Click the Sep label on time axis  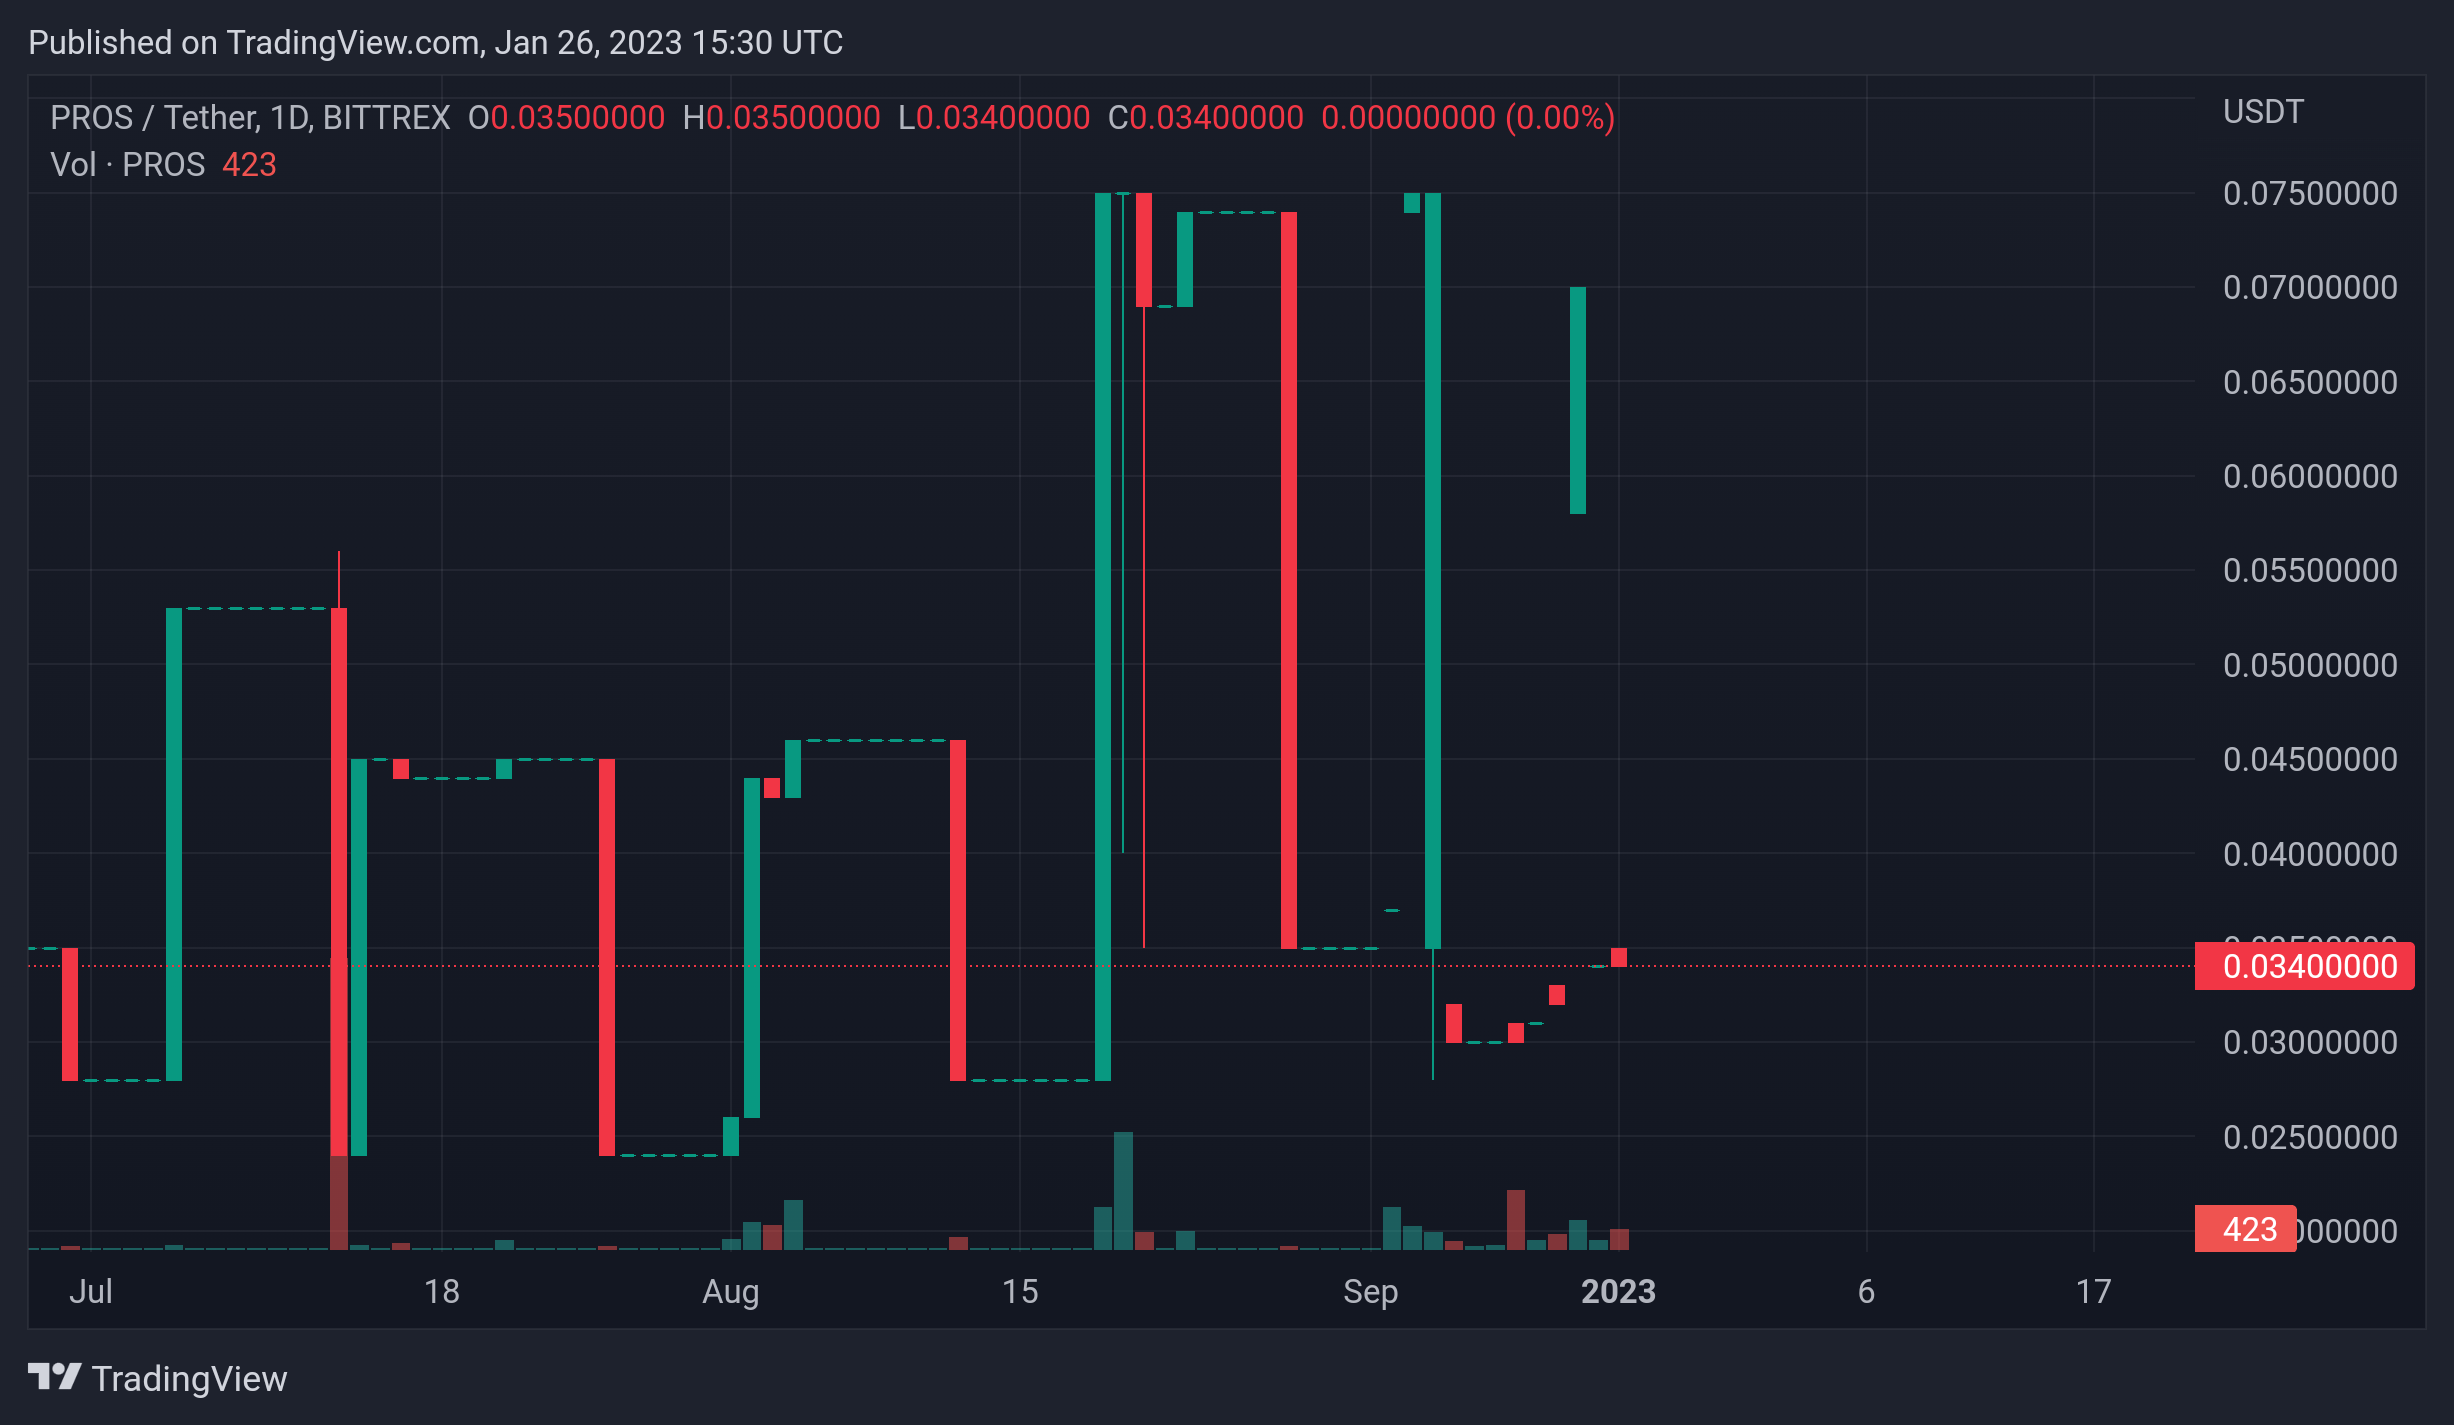coord(1370,1291)
